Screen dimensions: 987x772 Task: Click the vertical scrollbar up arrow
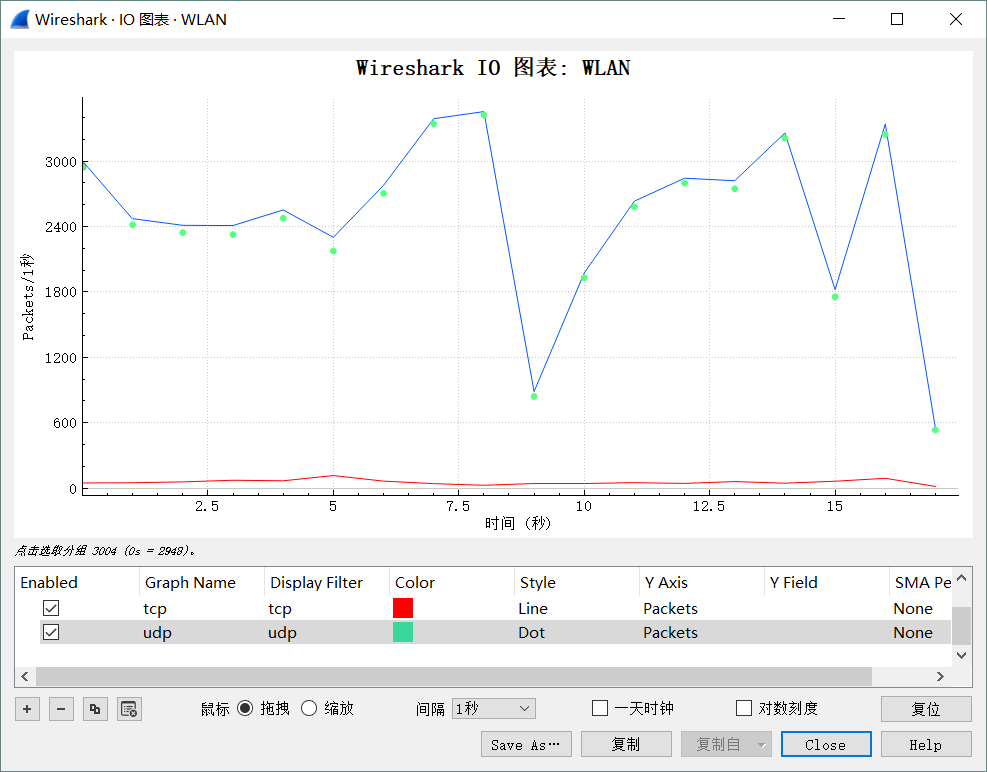point(961,577)
